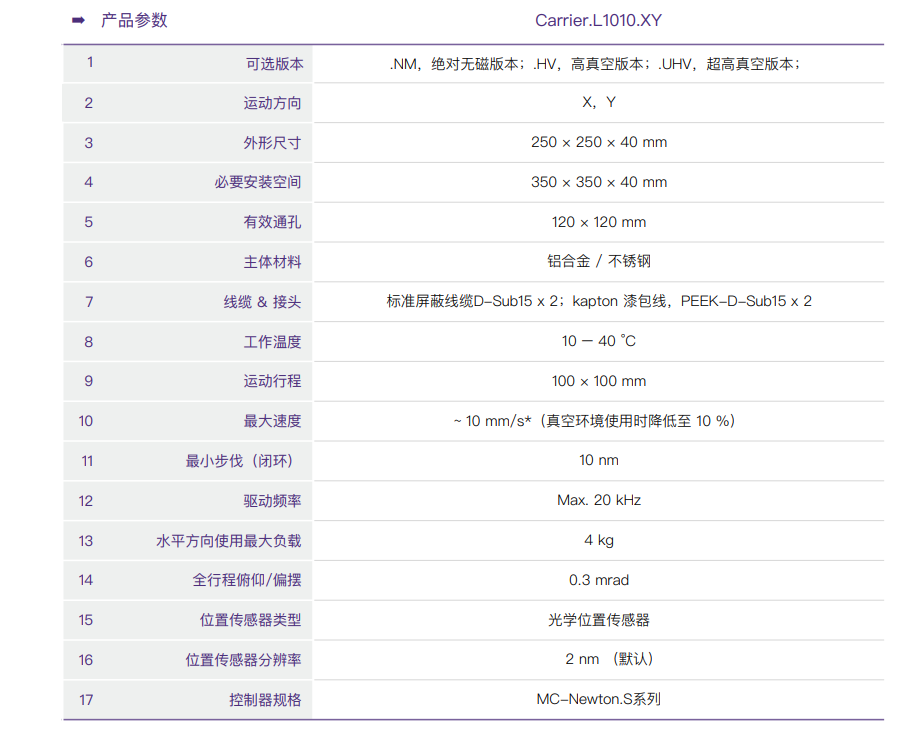Click the Max. 20 kHz frequency value
Screen dimensions: 909x731
(x=598, y=500)
